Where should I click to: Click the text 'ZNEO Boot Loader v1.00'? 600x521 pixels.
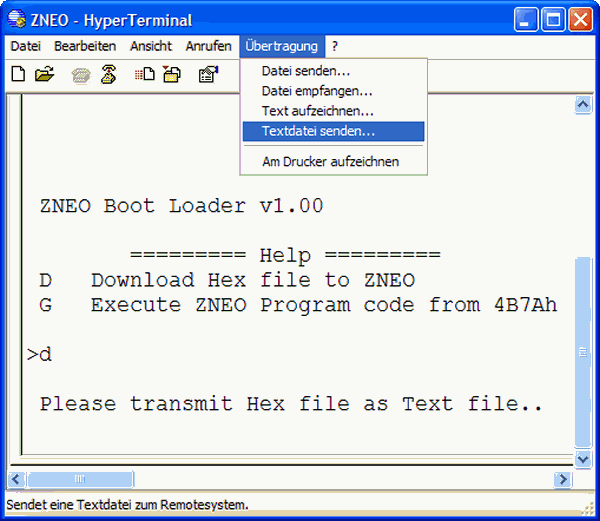click(x=182, y=206)
